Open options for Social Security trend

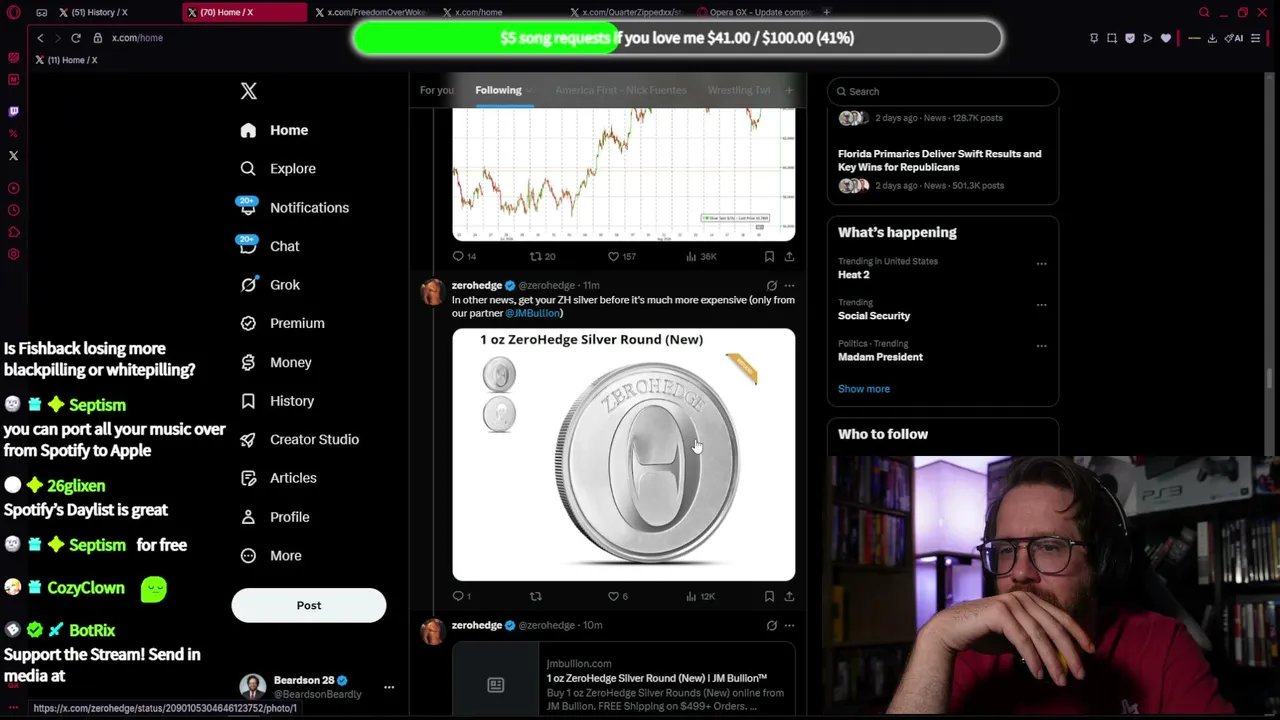pos(1041,305)
